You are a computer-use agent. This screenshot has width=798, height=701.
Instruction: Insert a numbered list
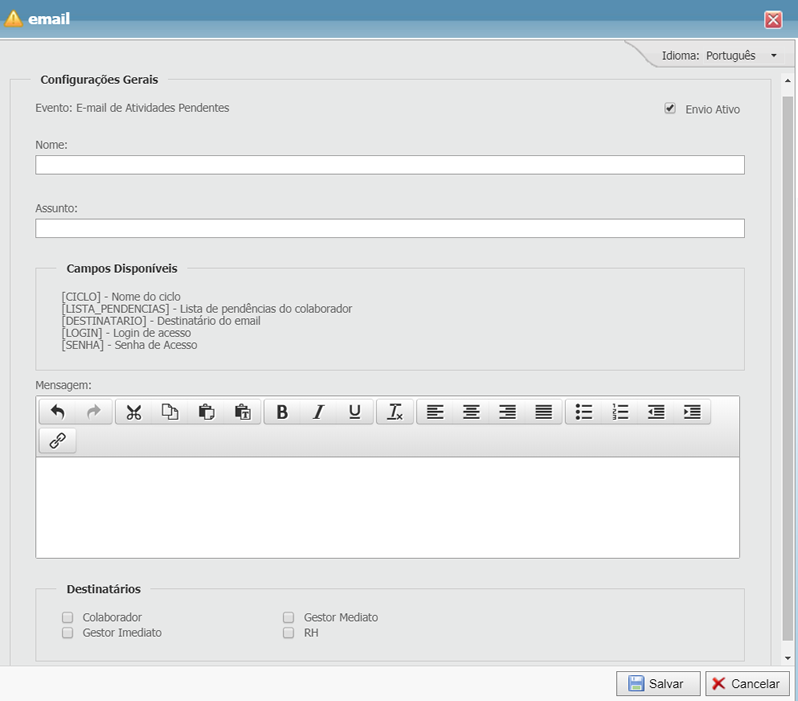[620, 412]
